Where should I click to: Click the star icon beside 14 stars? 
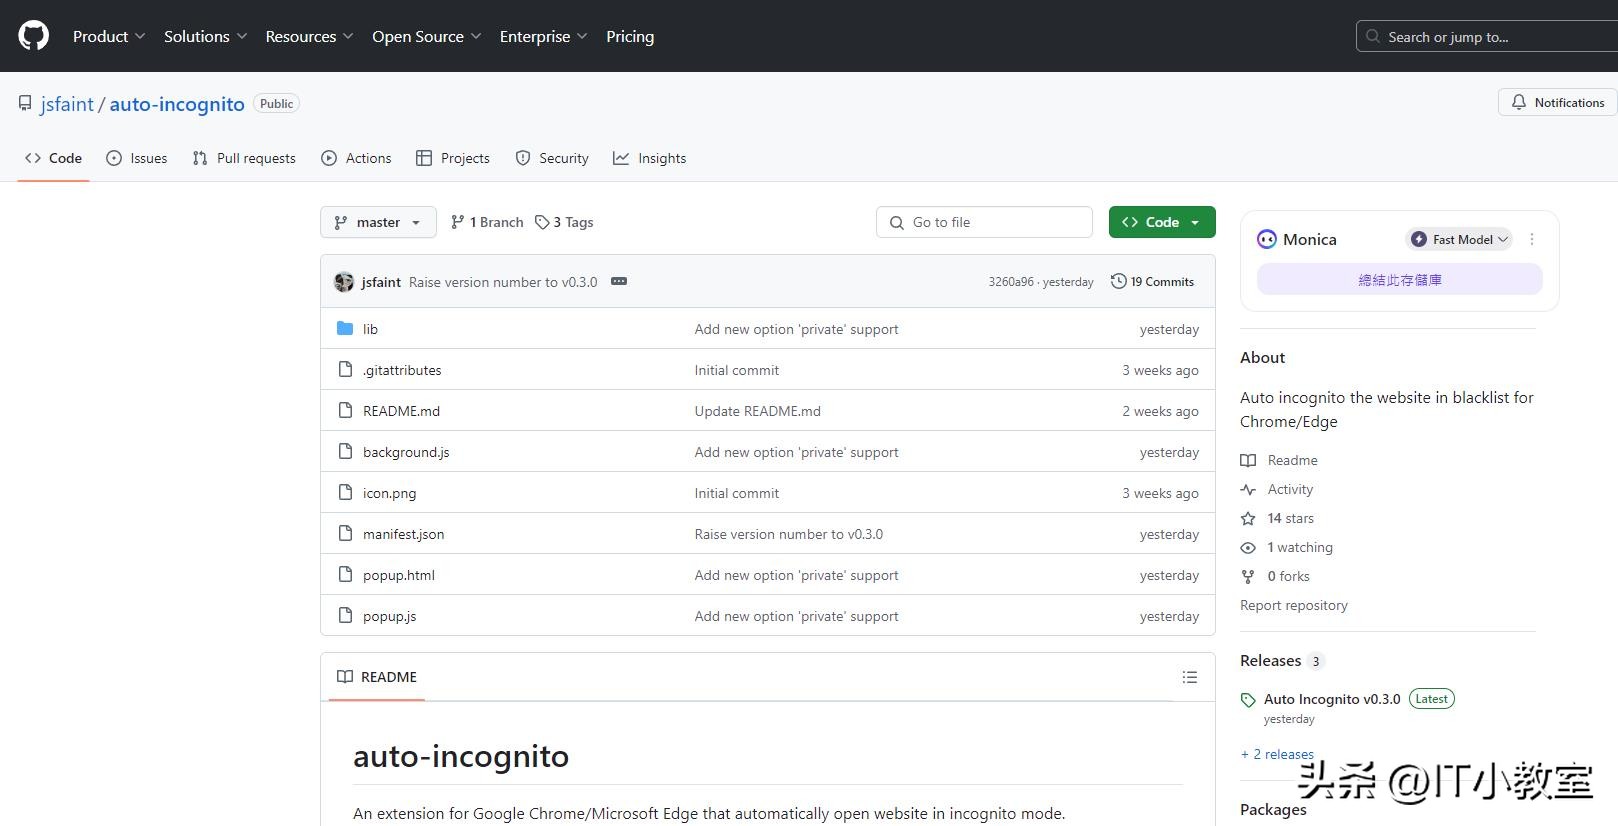tap(1248, 518)
